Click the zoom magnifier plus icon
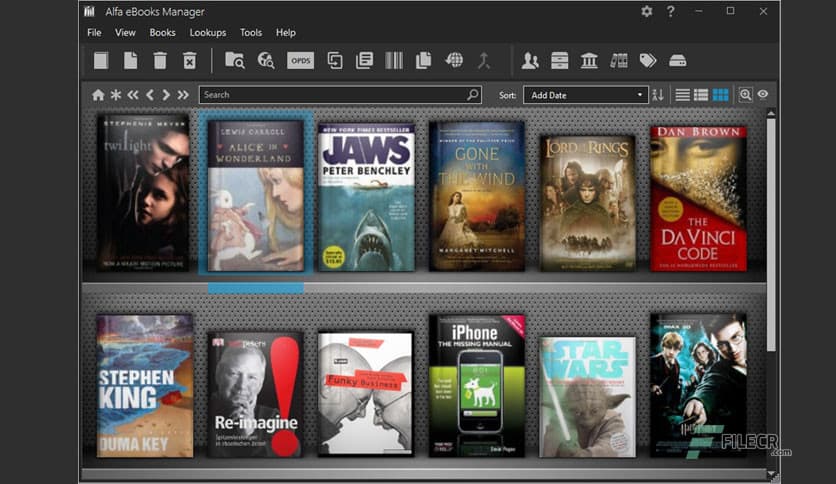Viewport: 836px width, 484px height. coord(745,94)
